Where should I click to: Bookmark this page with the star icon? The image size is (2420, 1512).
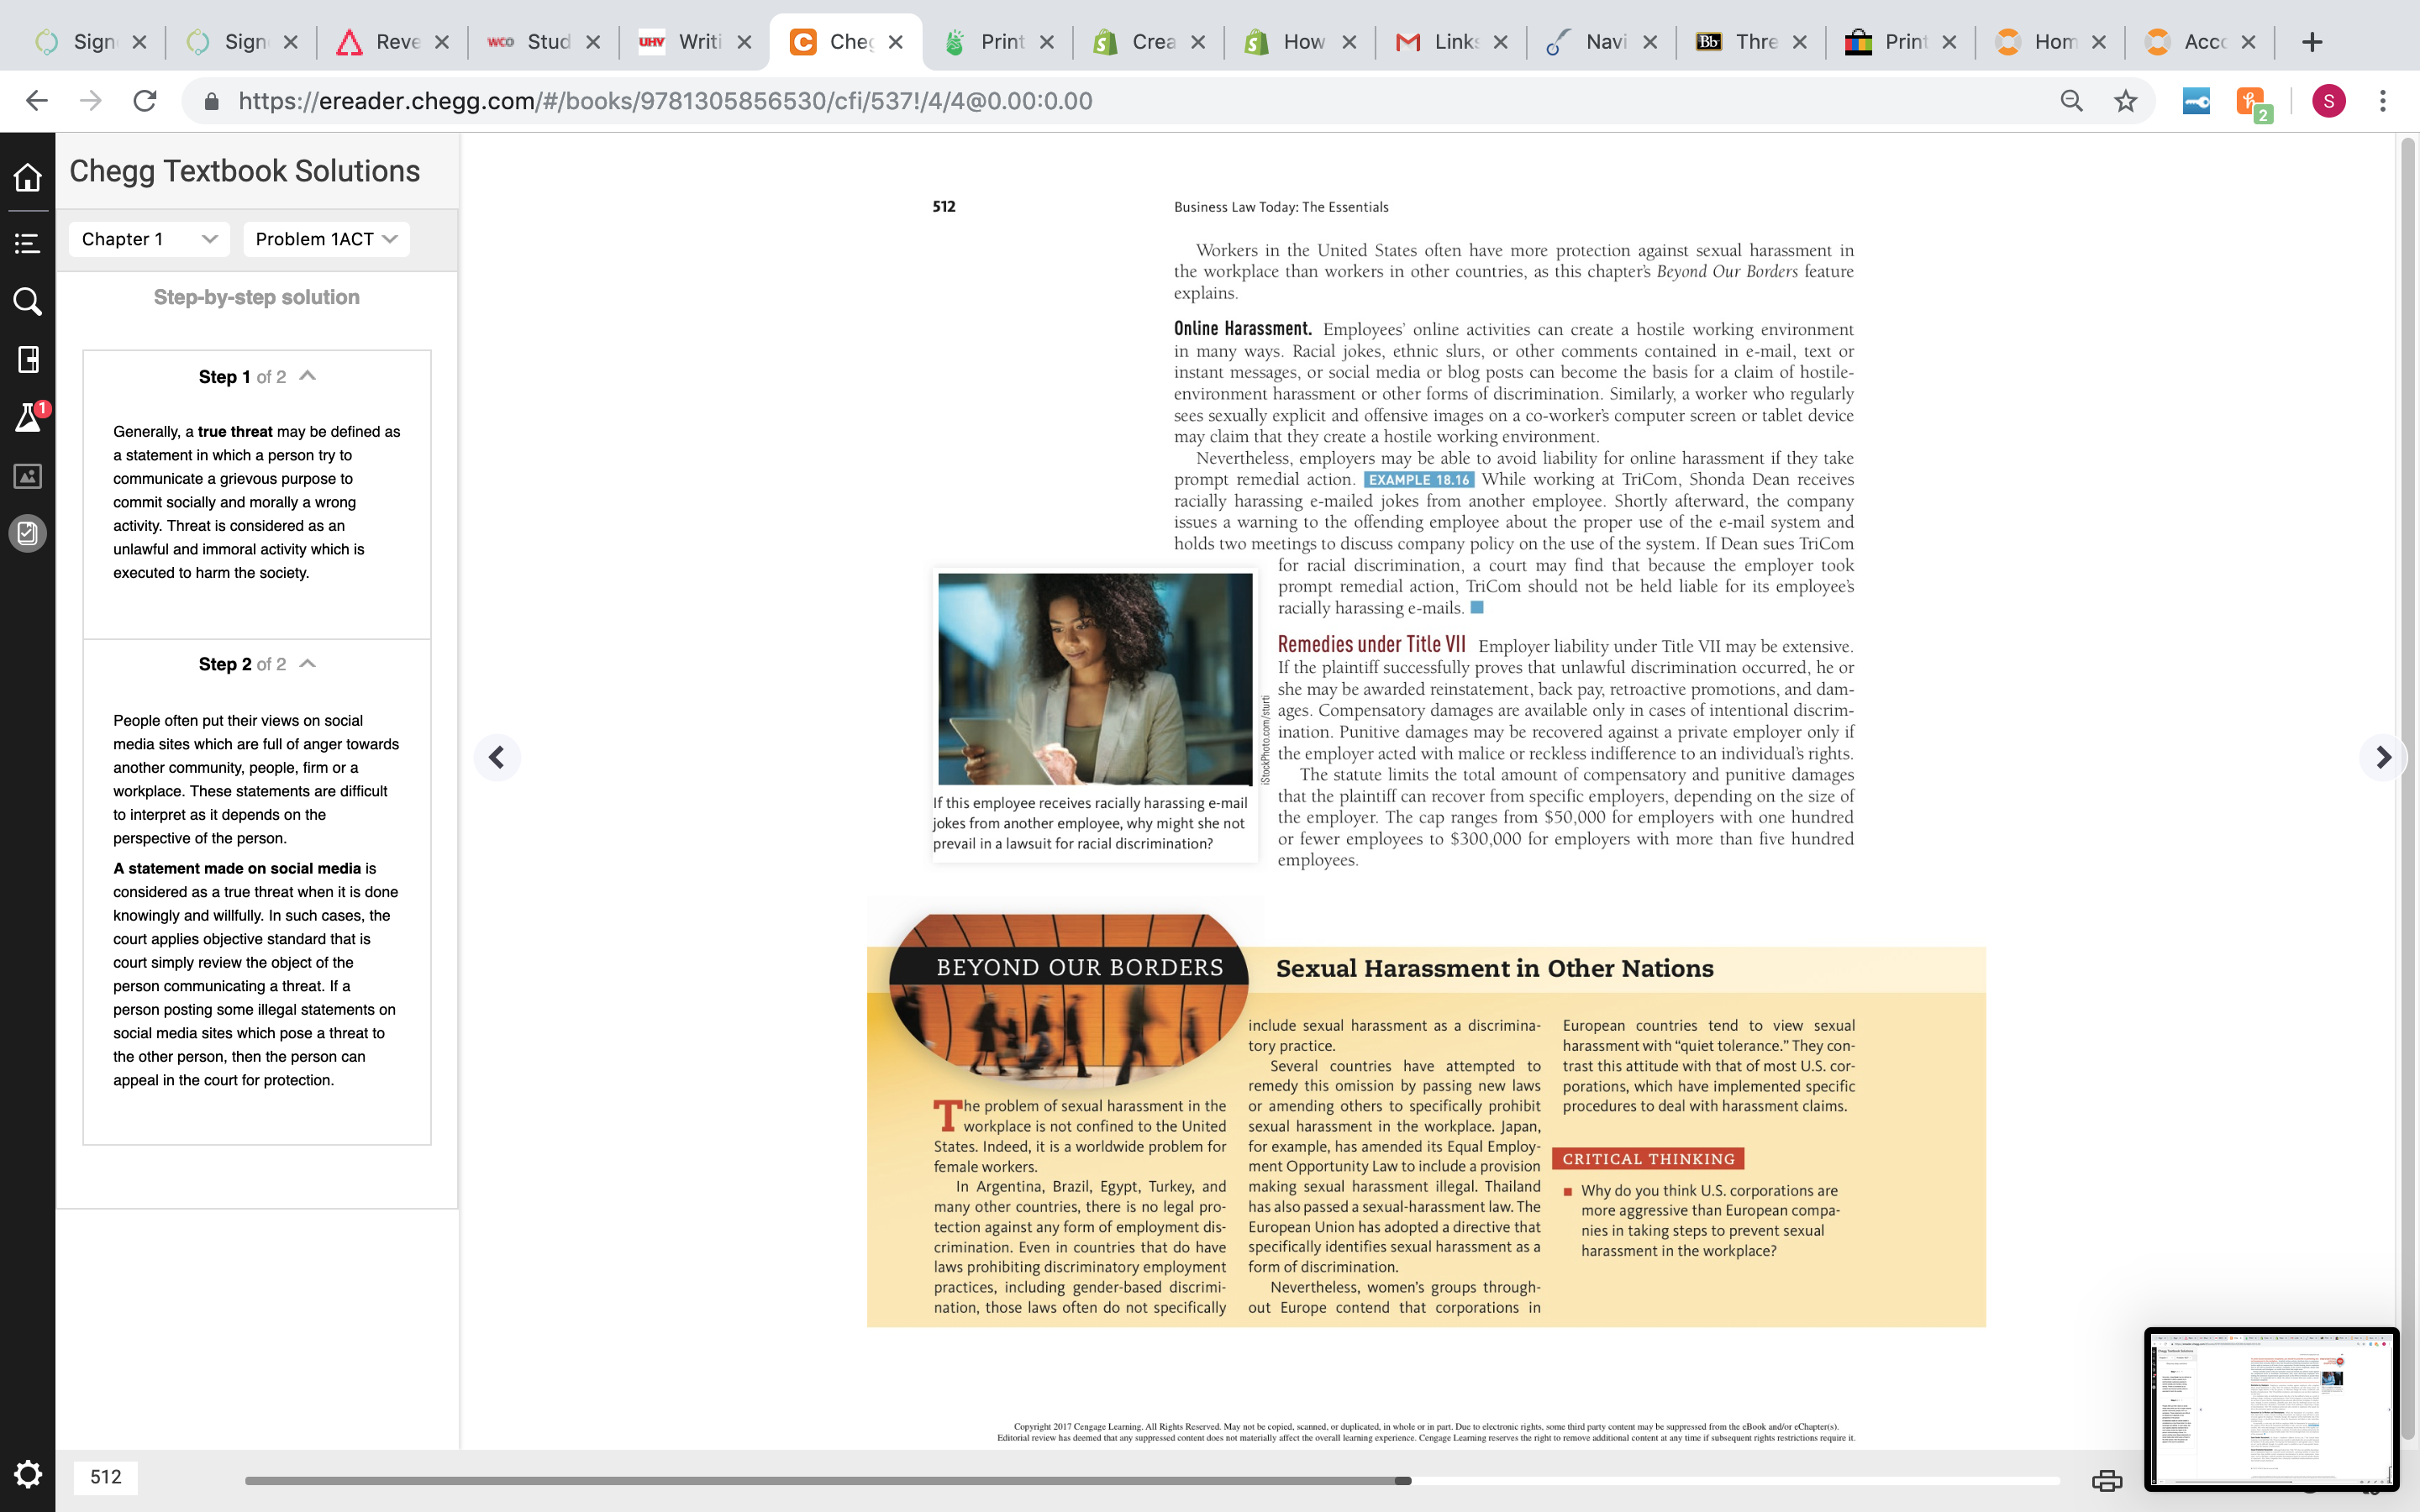[x=2125, y=101]
